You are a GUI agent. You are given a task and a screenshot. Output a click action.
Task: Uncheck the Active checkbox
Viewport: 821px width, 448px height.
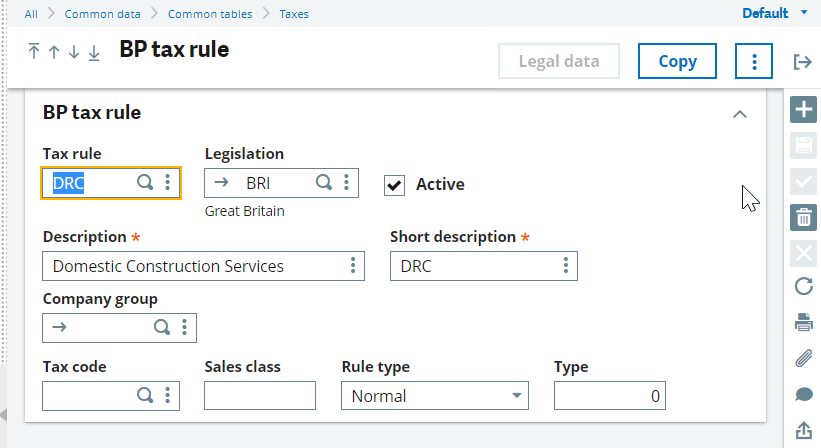[x=394, y=185]
